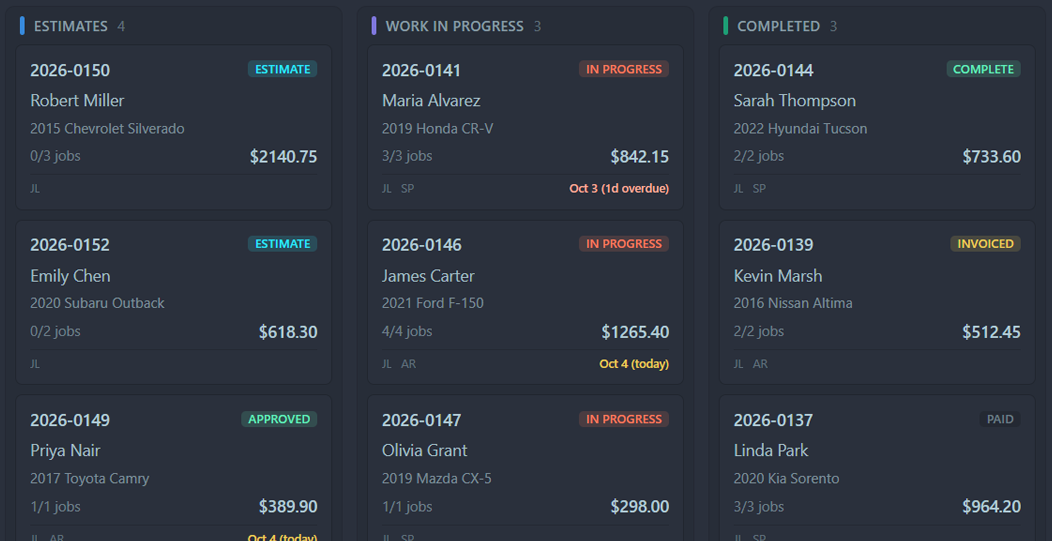Click vehicle 2017 Toyota Camry

point(90,479)
